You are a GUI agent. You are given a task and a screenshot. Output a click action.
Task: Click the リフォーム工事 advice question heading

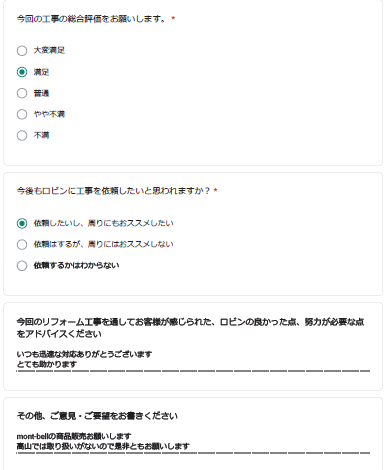tap(190, 328)
